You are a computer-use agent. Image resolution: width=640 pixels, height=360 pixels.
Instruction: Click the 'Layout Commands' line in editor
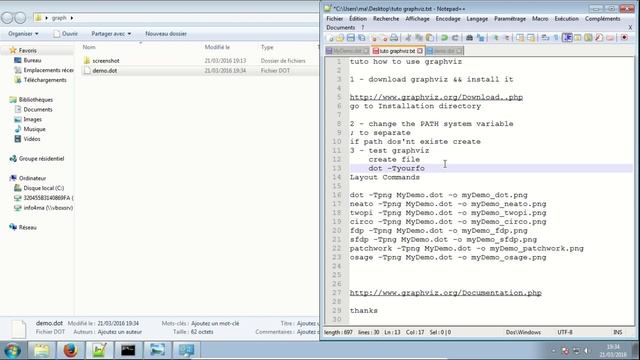click(x=384, y=177)
